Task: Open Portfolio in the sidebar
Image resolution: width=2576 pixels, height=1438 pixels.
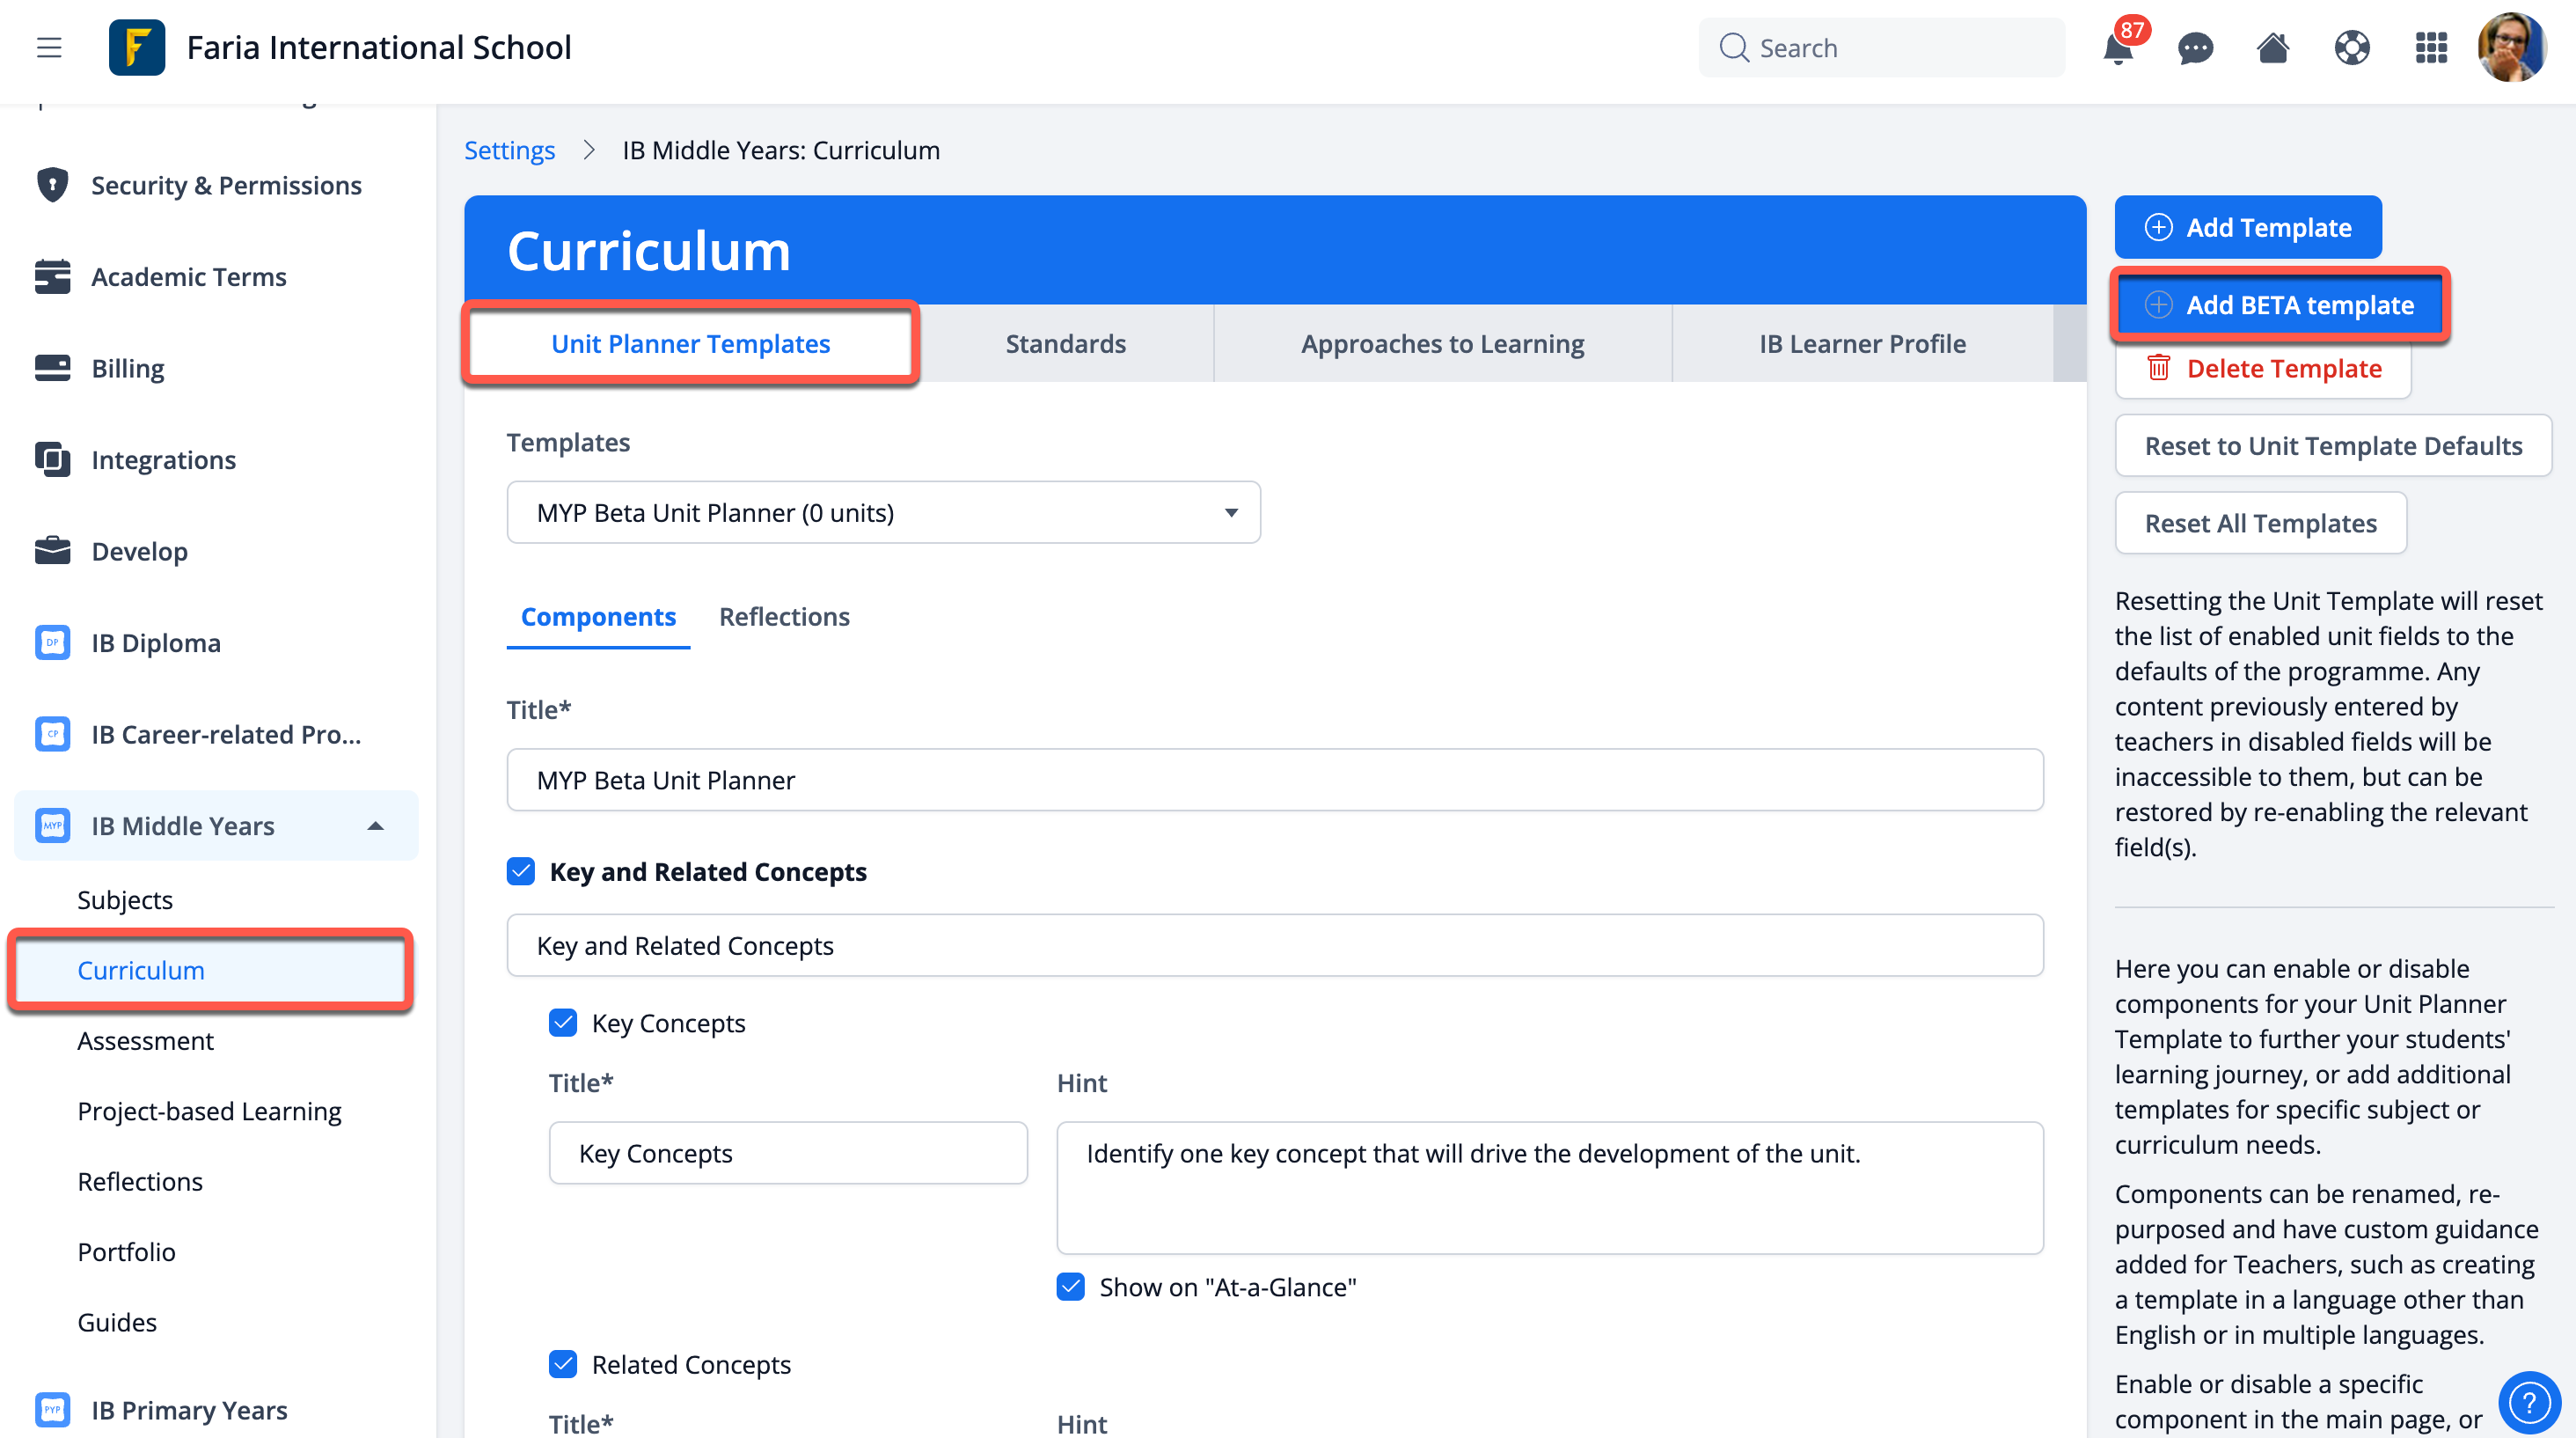Action: click(127, 1251)
